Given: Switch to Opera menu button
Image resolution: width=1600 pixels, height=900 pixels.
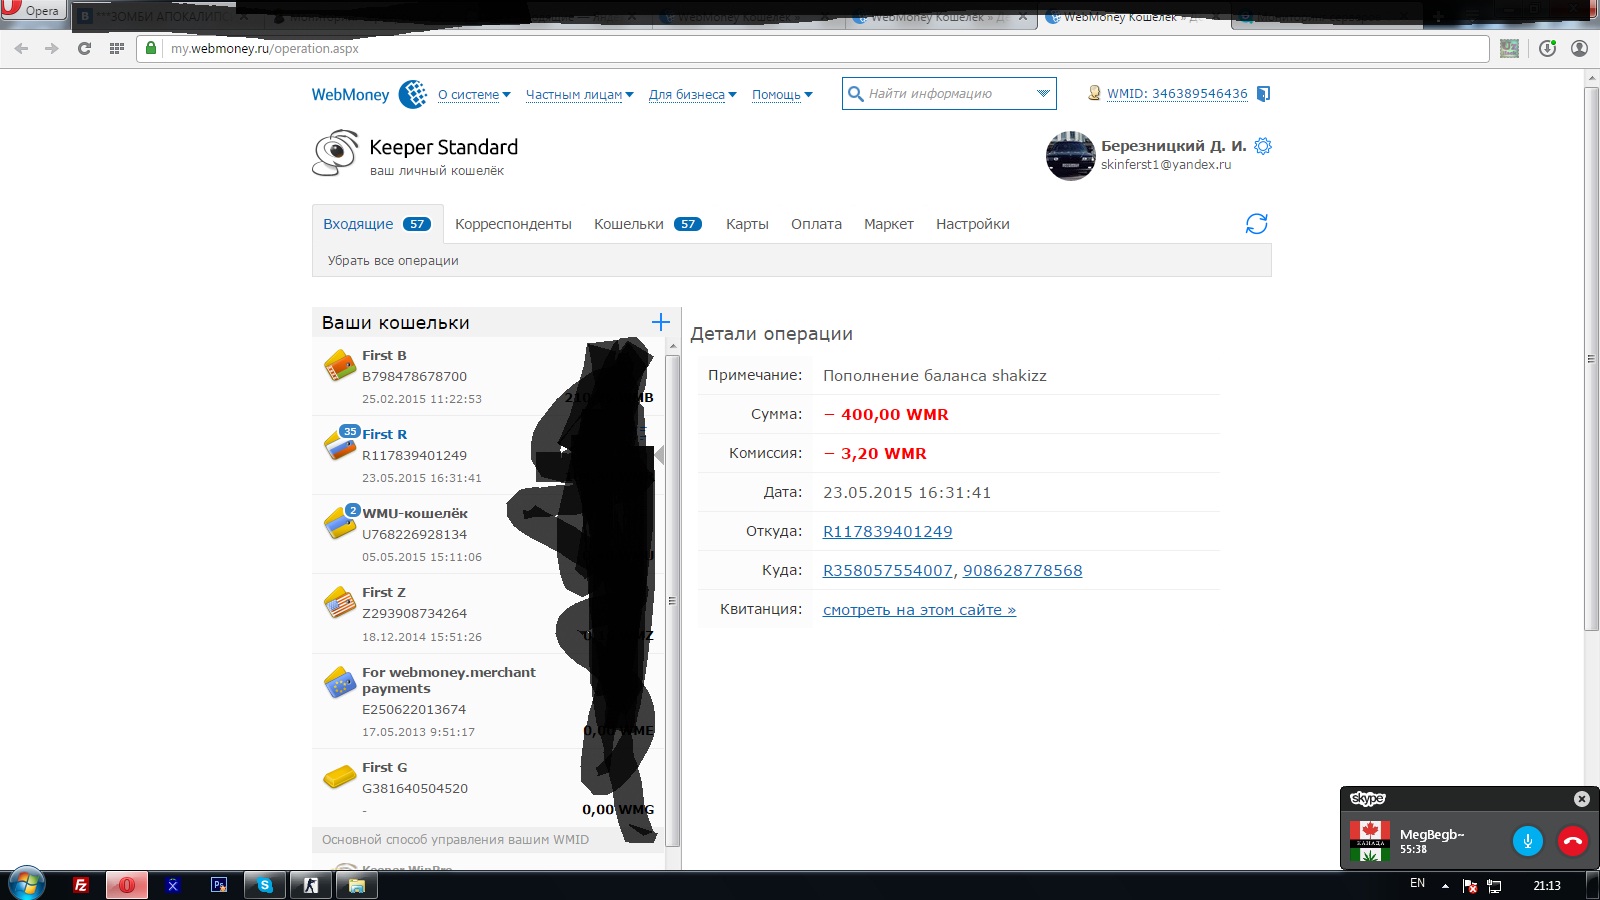Looking at the screenshot, I should tap(34, 10).
